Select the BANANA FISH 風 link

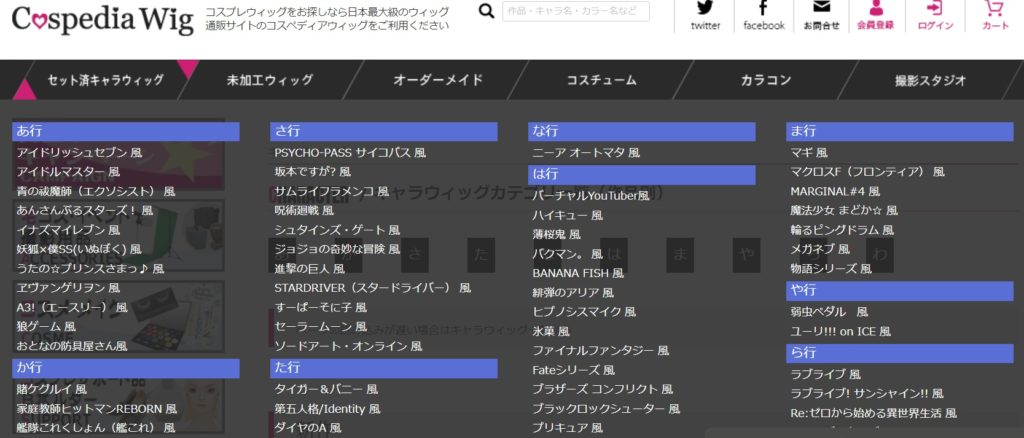[578, 273]
